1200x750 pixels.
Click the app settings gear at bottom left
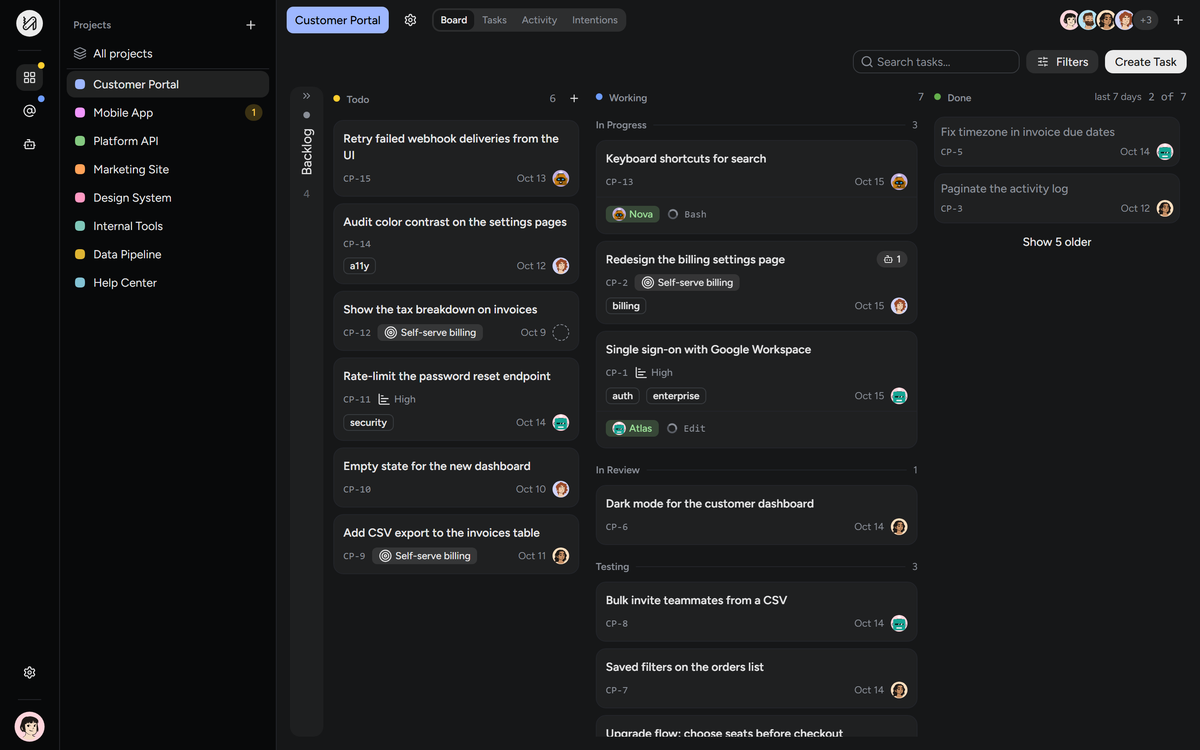click(29, 673)
